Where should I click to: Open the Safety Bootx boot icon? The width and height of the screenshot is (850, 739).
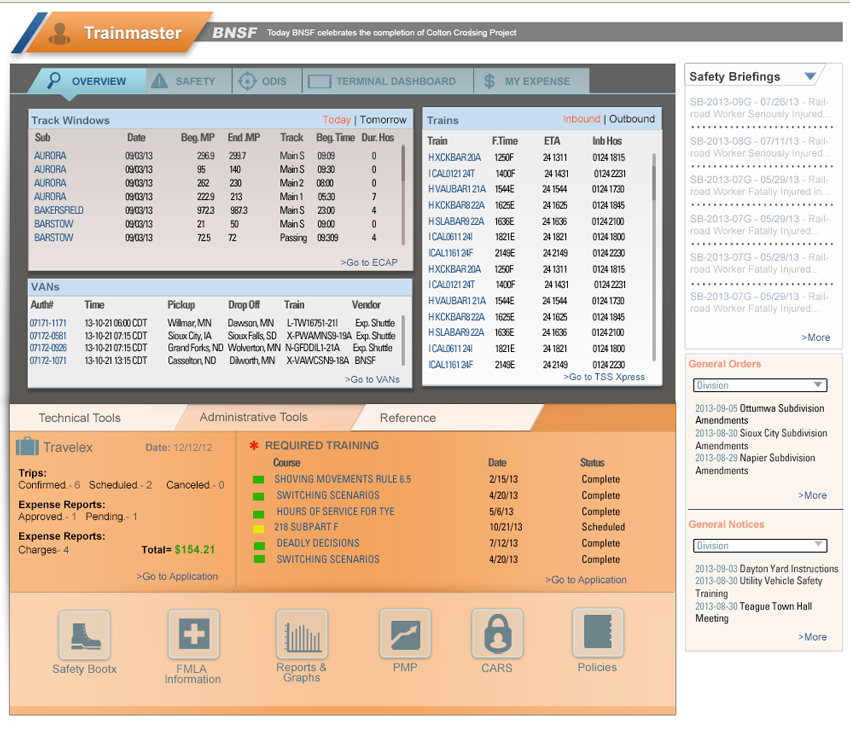point(84,634)
